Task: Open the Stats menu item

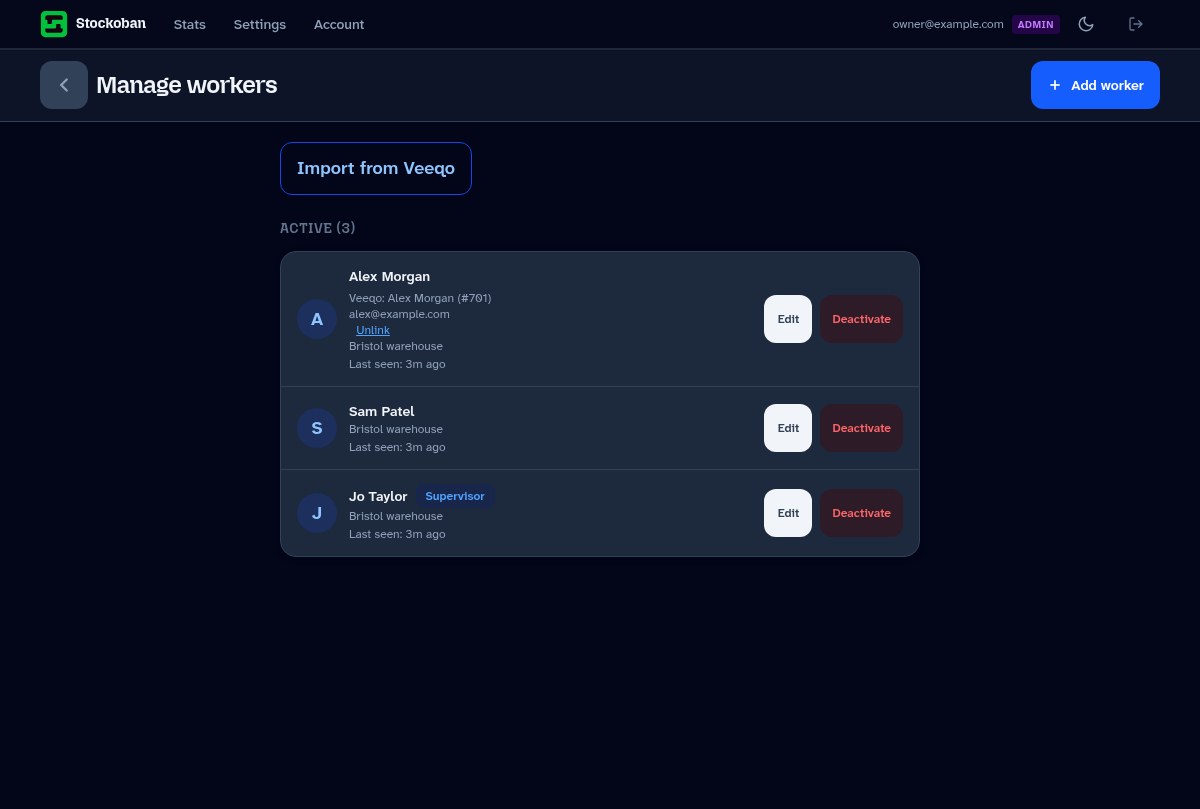Action: (x=190, y=24)
